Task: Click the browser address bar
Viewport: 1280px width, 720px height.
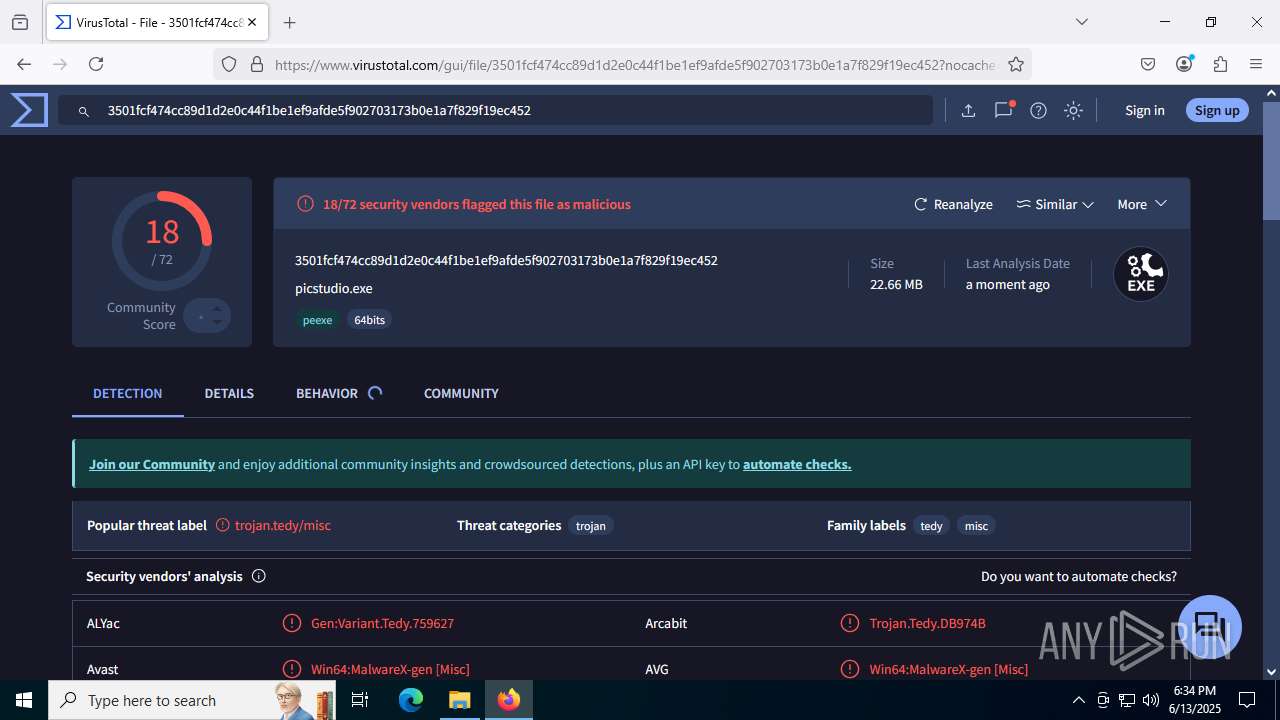Action: click(x=635, y=64)
